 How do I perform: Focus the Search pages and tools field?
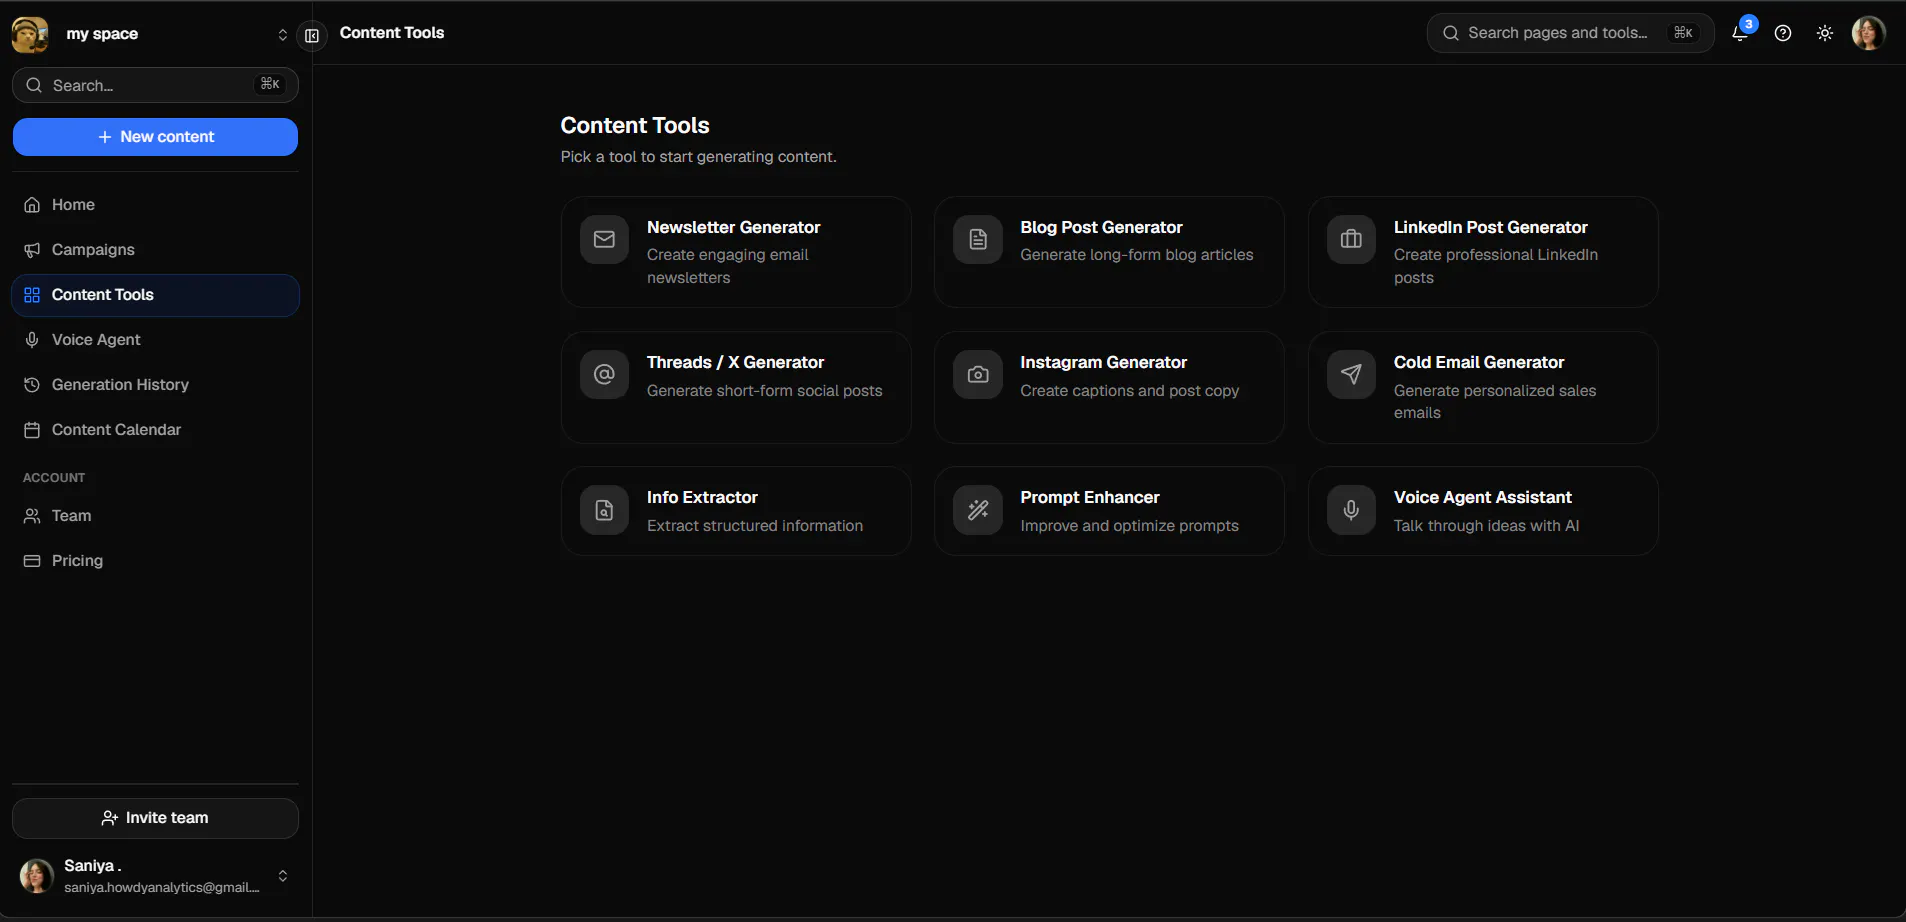click(x=1570, y=33)
